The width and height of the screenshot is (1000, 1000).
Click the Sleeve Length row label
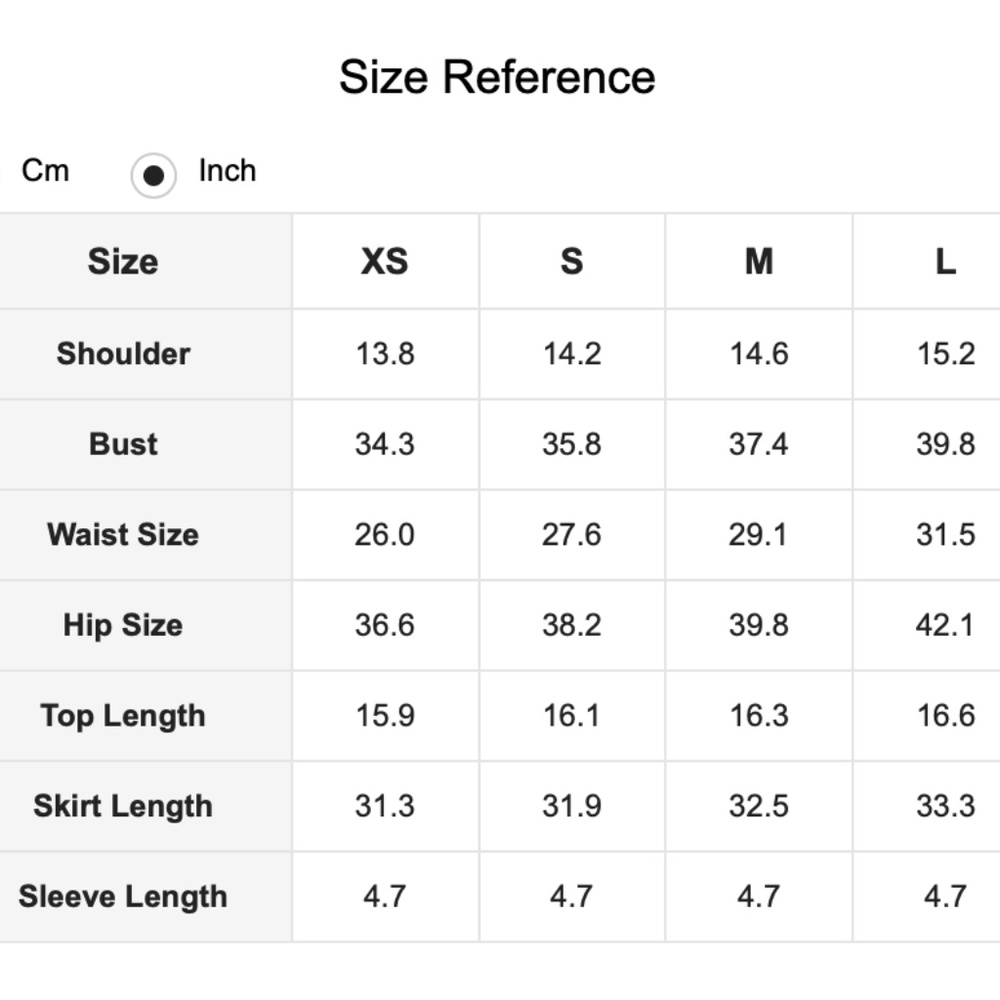123,897
